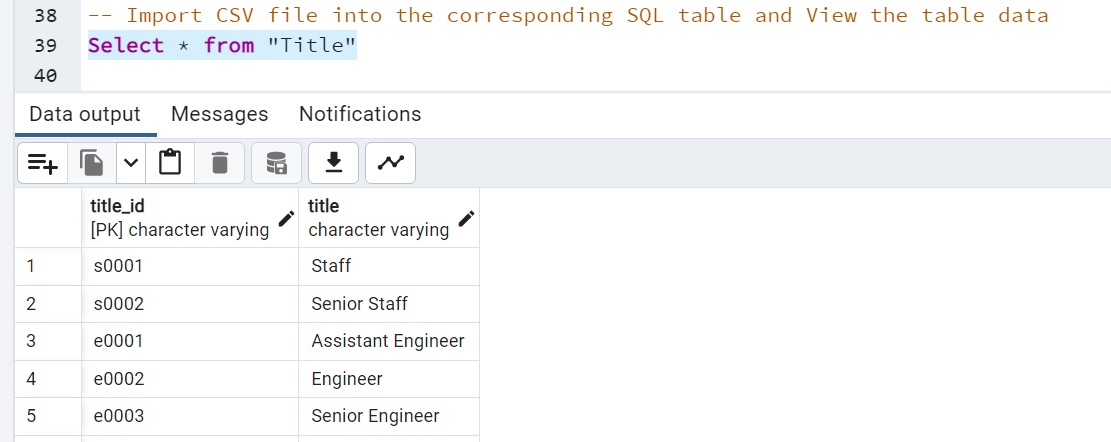Select row number 2 header
The width and height of the screenshot is (1111, 442).
pyautogui.click(x=48, y=304)
